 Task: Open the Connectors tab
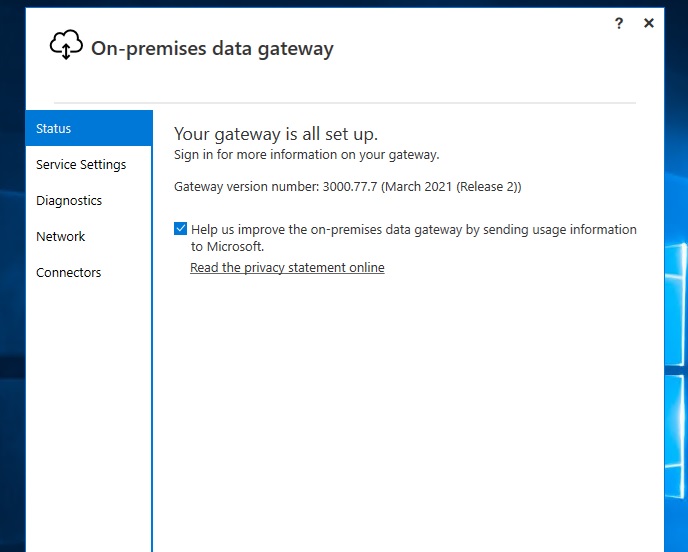(x=89, y=272)
